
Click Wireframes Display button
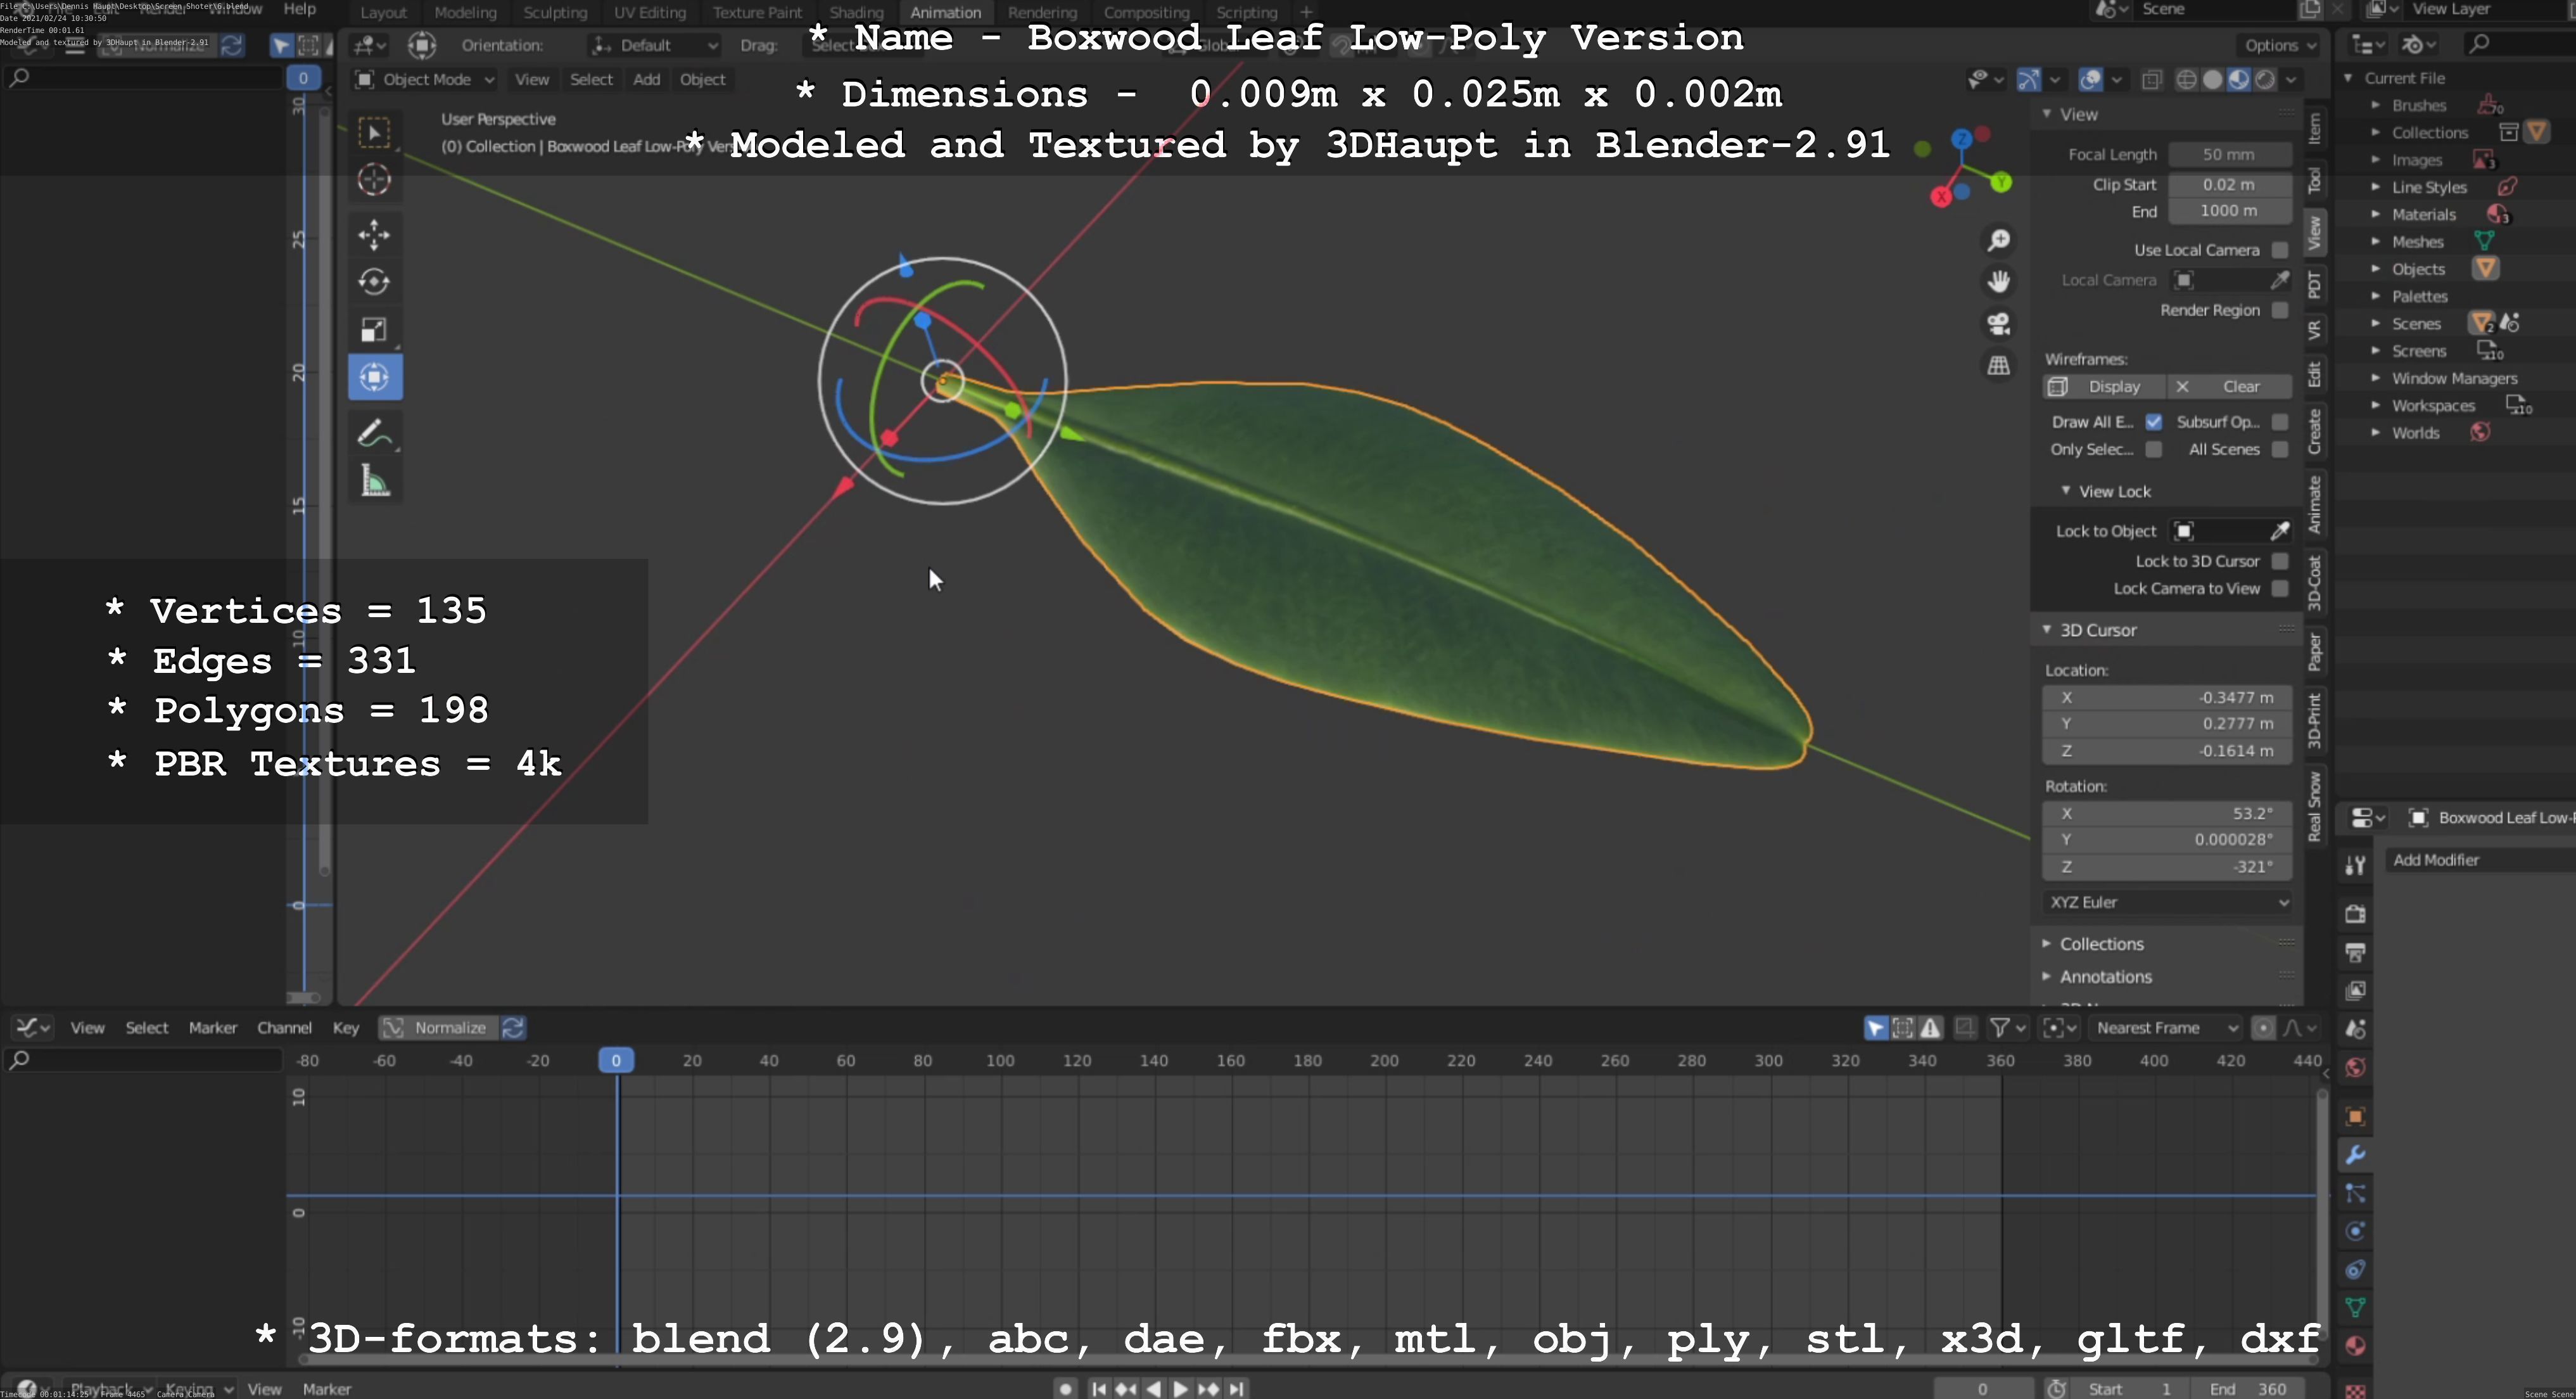click(2104, 387)
